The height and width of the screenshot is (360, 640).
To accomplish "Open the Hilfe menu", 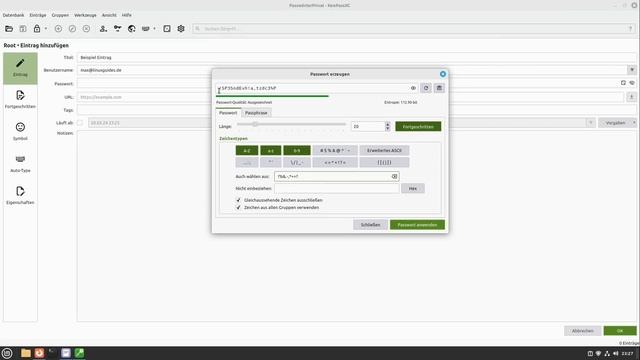I will click(127, 15).
